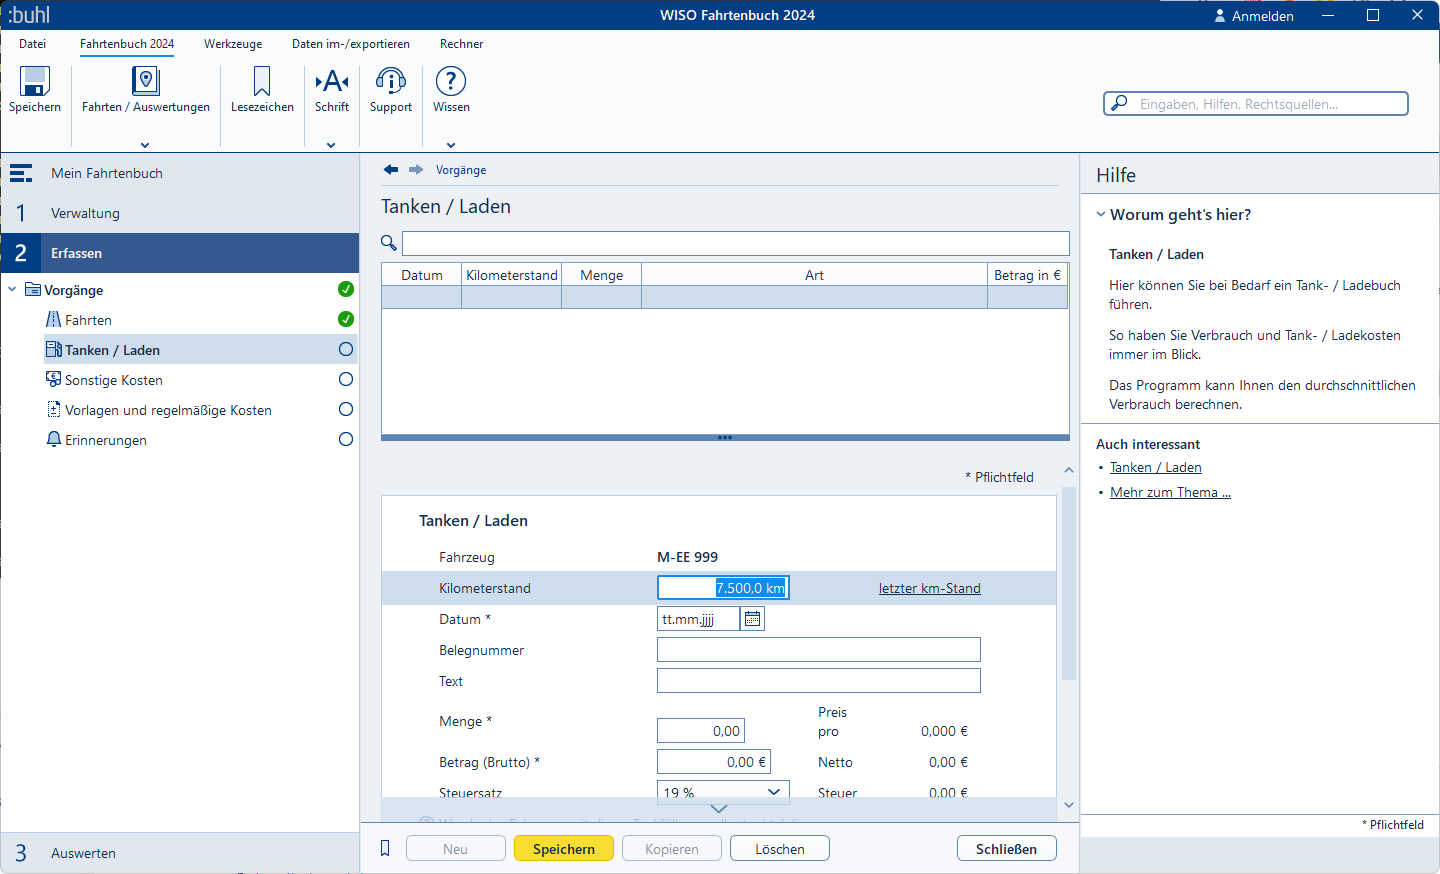Viewport: 1440px width, 874px height.
Task: Click the Belegnummer input field
Action: pos(818,650)
